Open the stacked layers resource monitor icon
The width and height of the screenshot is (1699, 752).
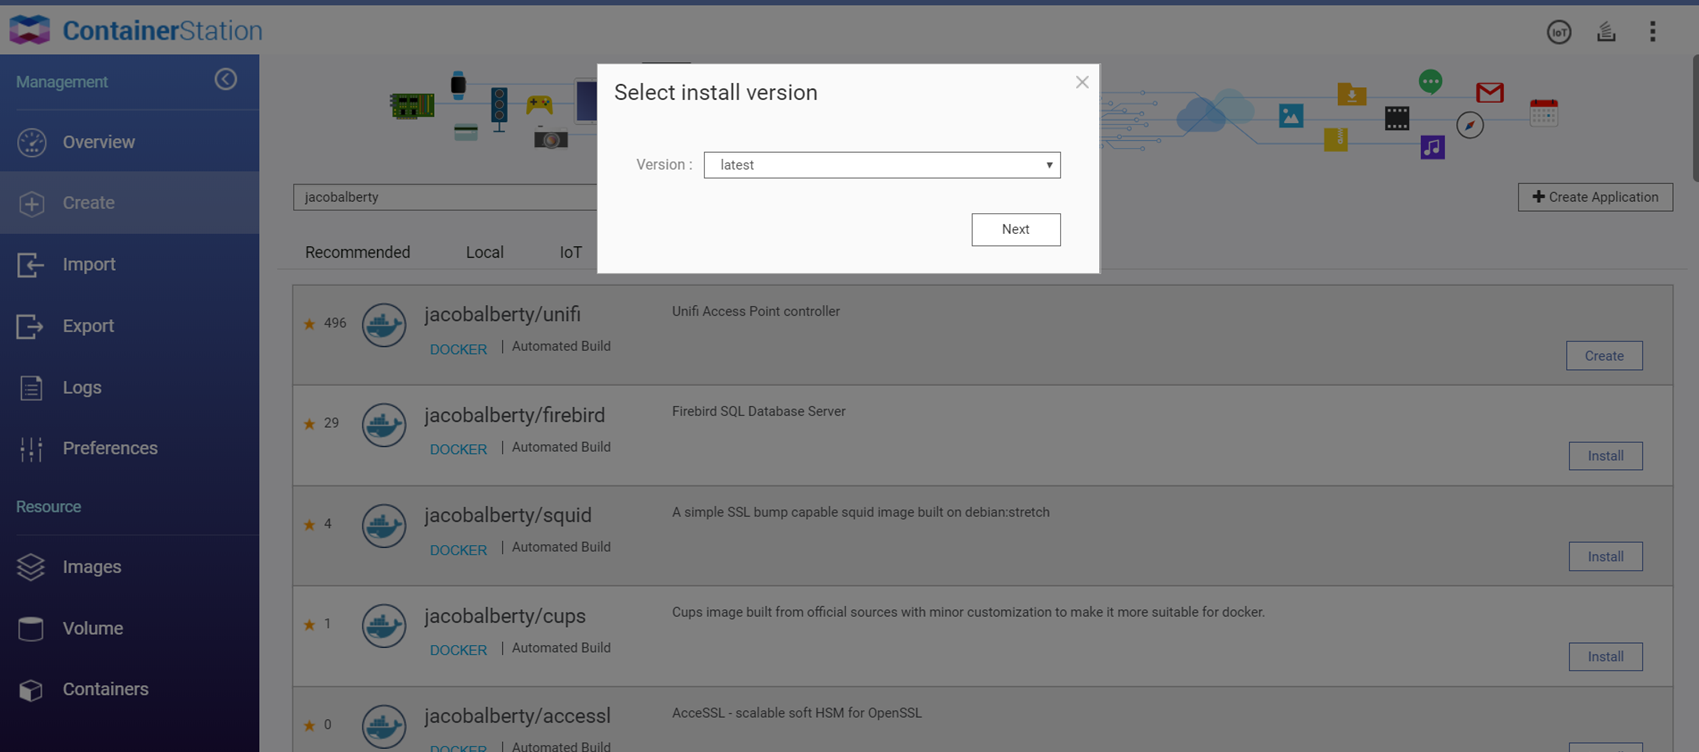click(x=1606, y=32)
